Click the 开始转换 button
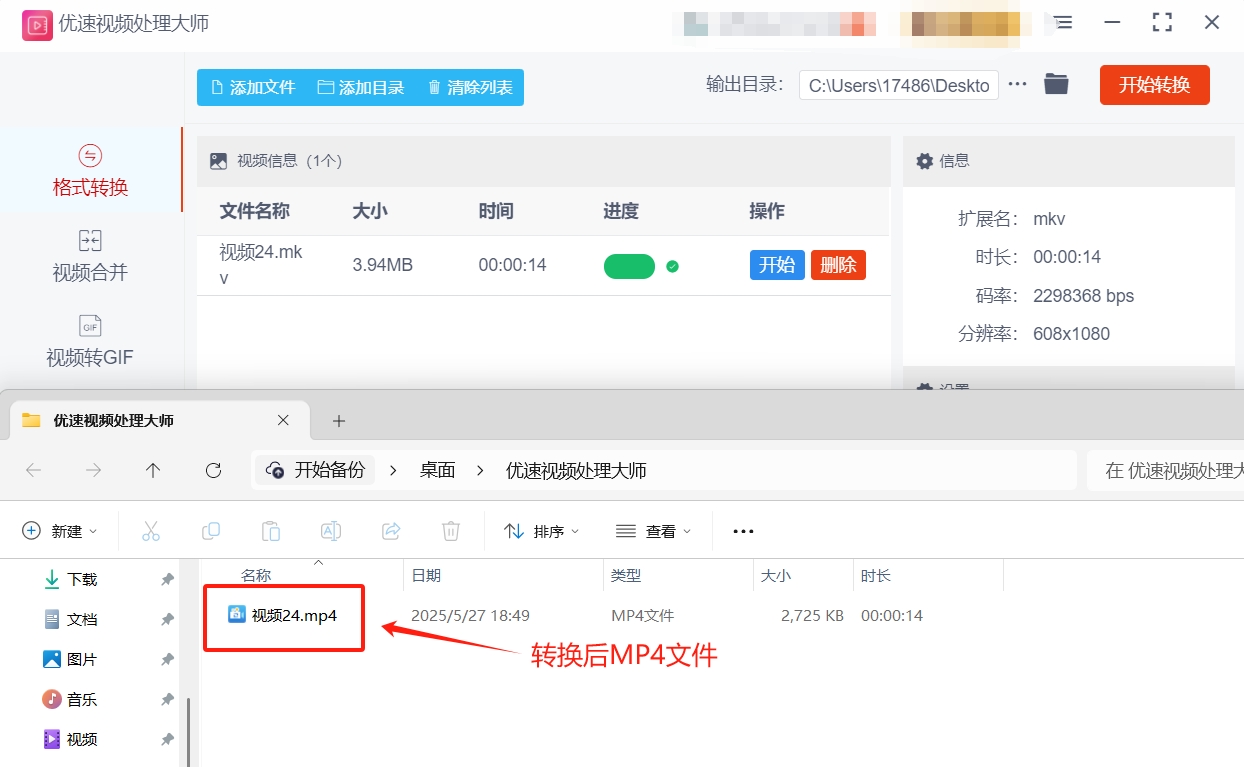Screen dimensions: 1244x767 (x=1154, y=85)
